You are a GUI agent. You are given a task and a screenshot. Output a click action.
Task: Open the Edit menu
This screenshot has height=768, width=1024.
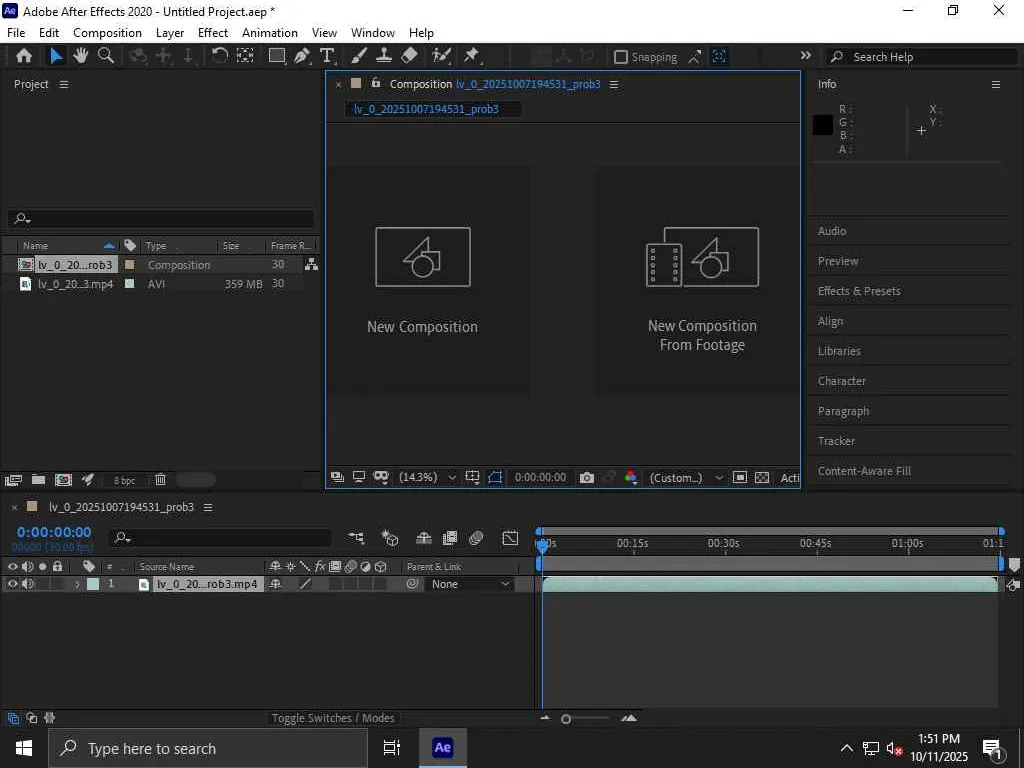(49, 33)
